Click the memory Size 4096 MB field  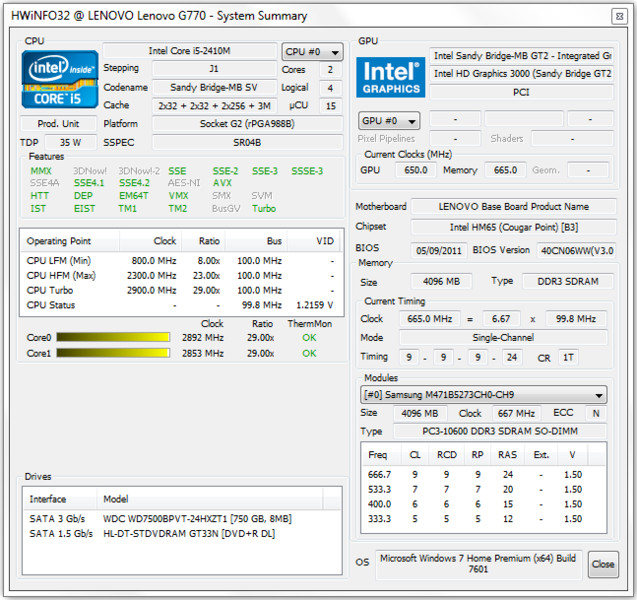point(442,281)
